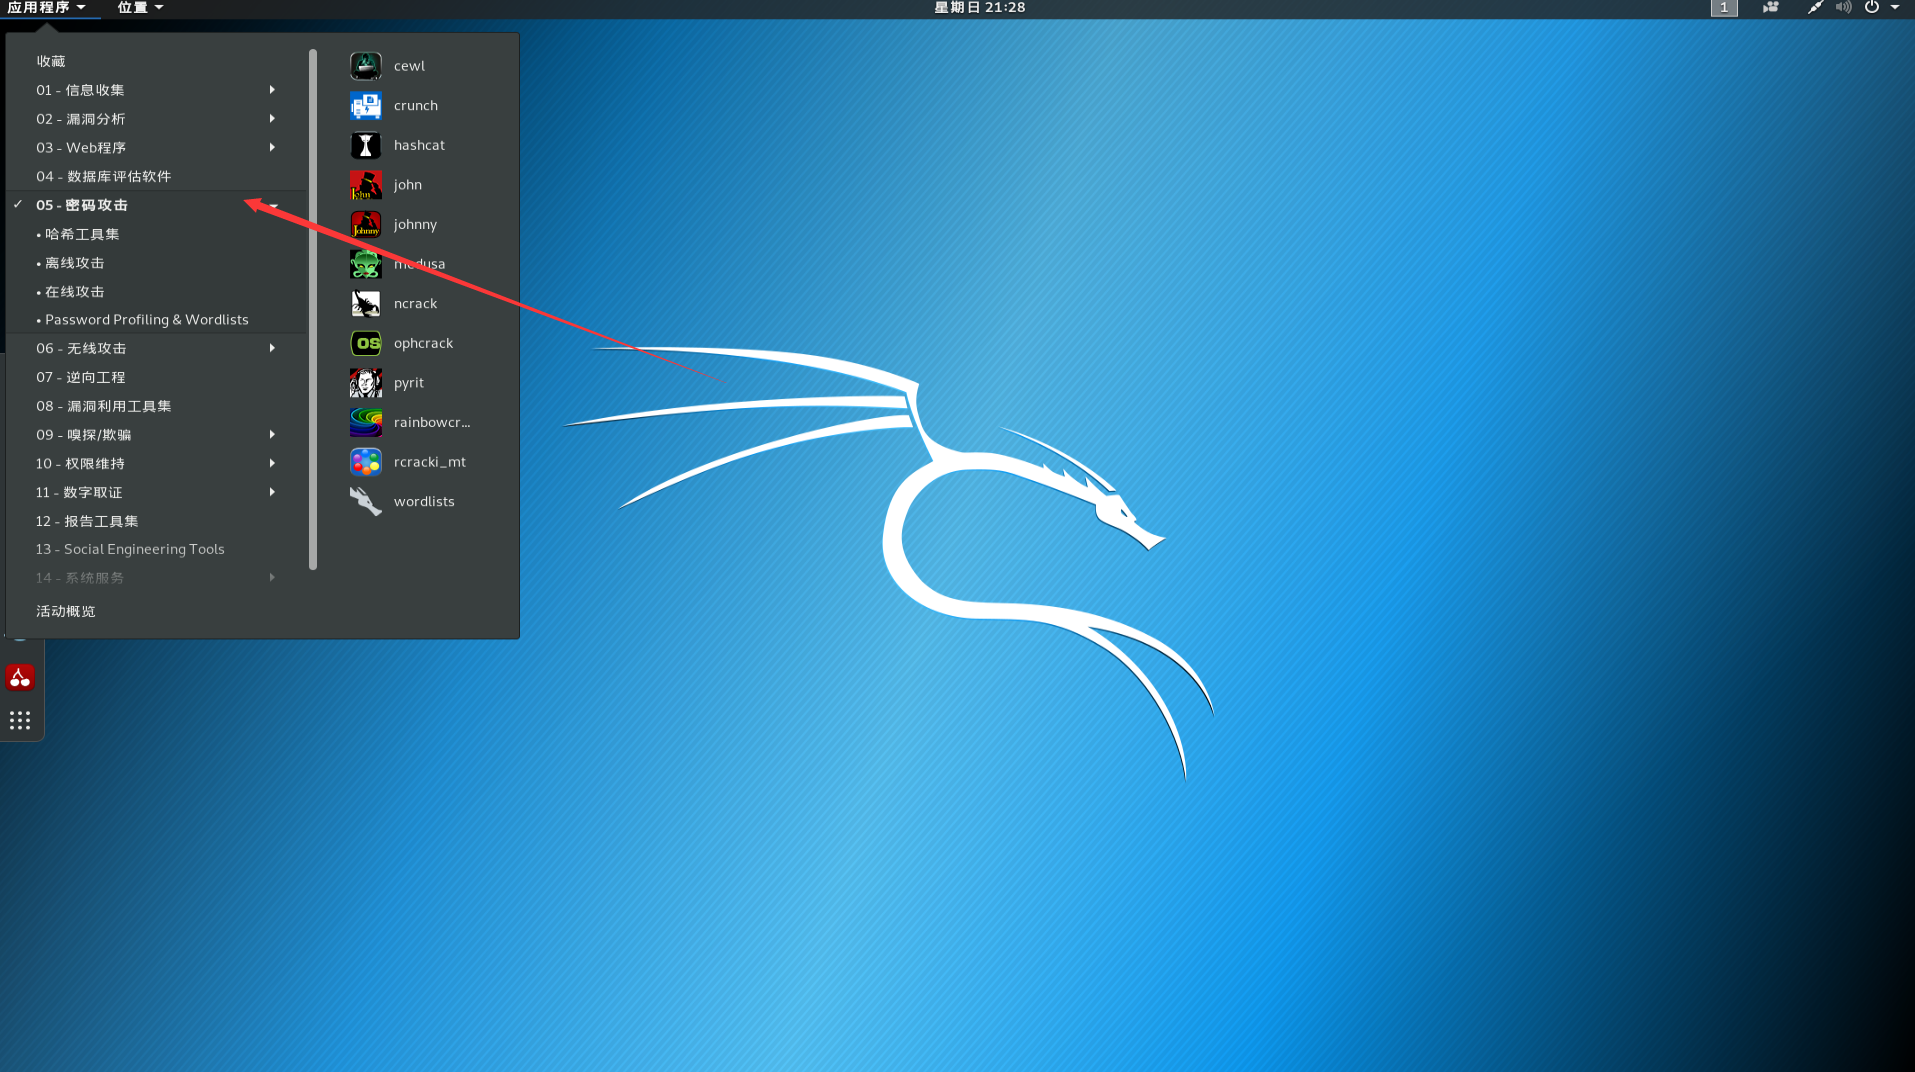Viewport: 1915px width, 1072px height.
Task: Open the power menu icon
Action: tap(1871, 7)
